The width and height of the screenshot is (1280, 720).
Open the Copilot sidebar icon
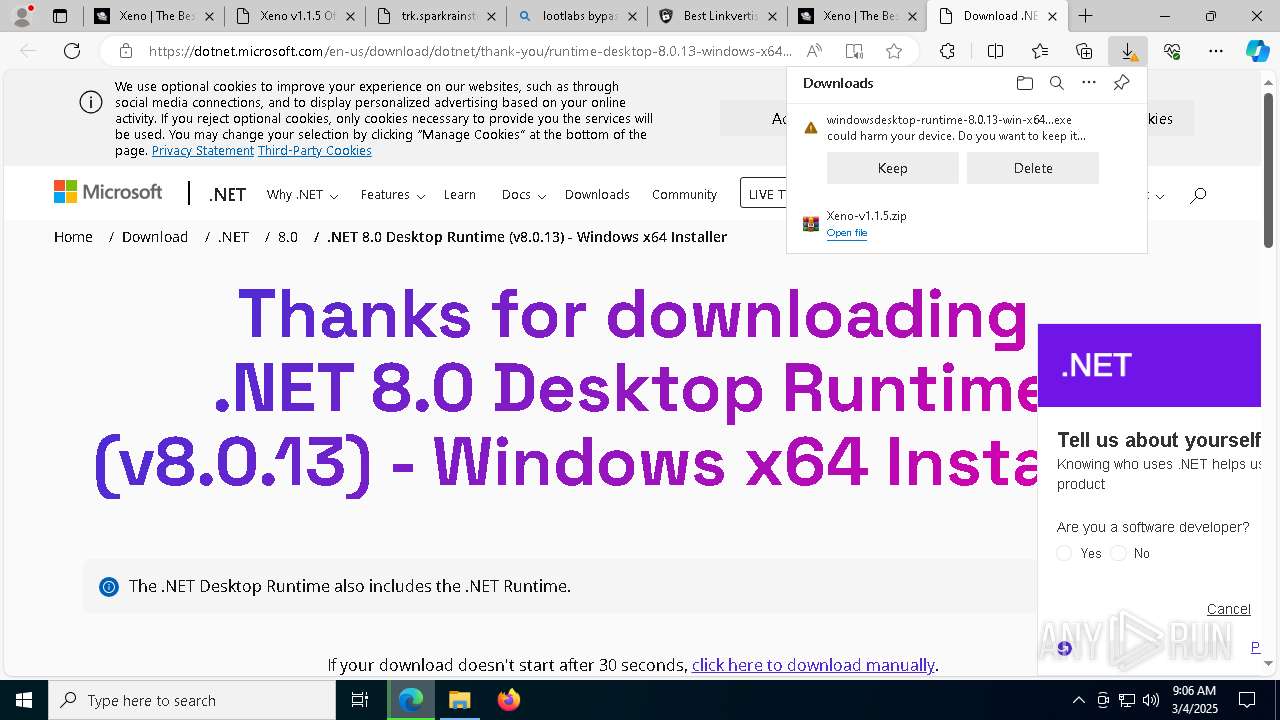pyautogui.click(x=1258, y=51)
